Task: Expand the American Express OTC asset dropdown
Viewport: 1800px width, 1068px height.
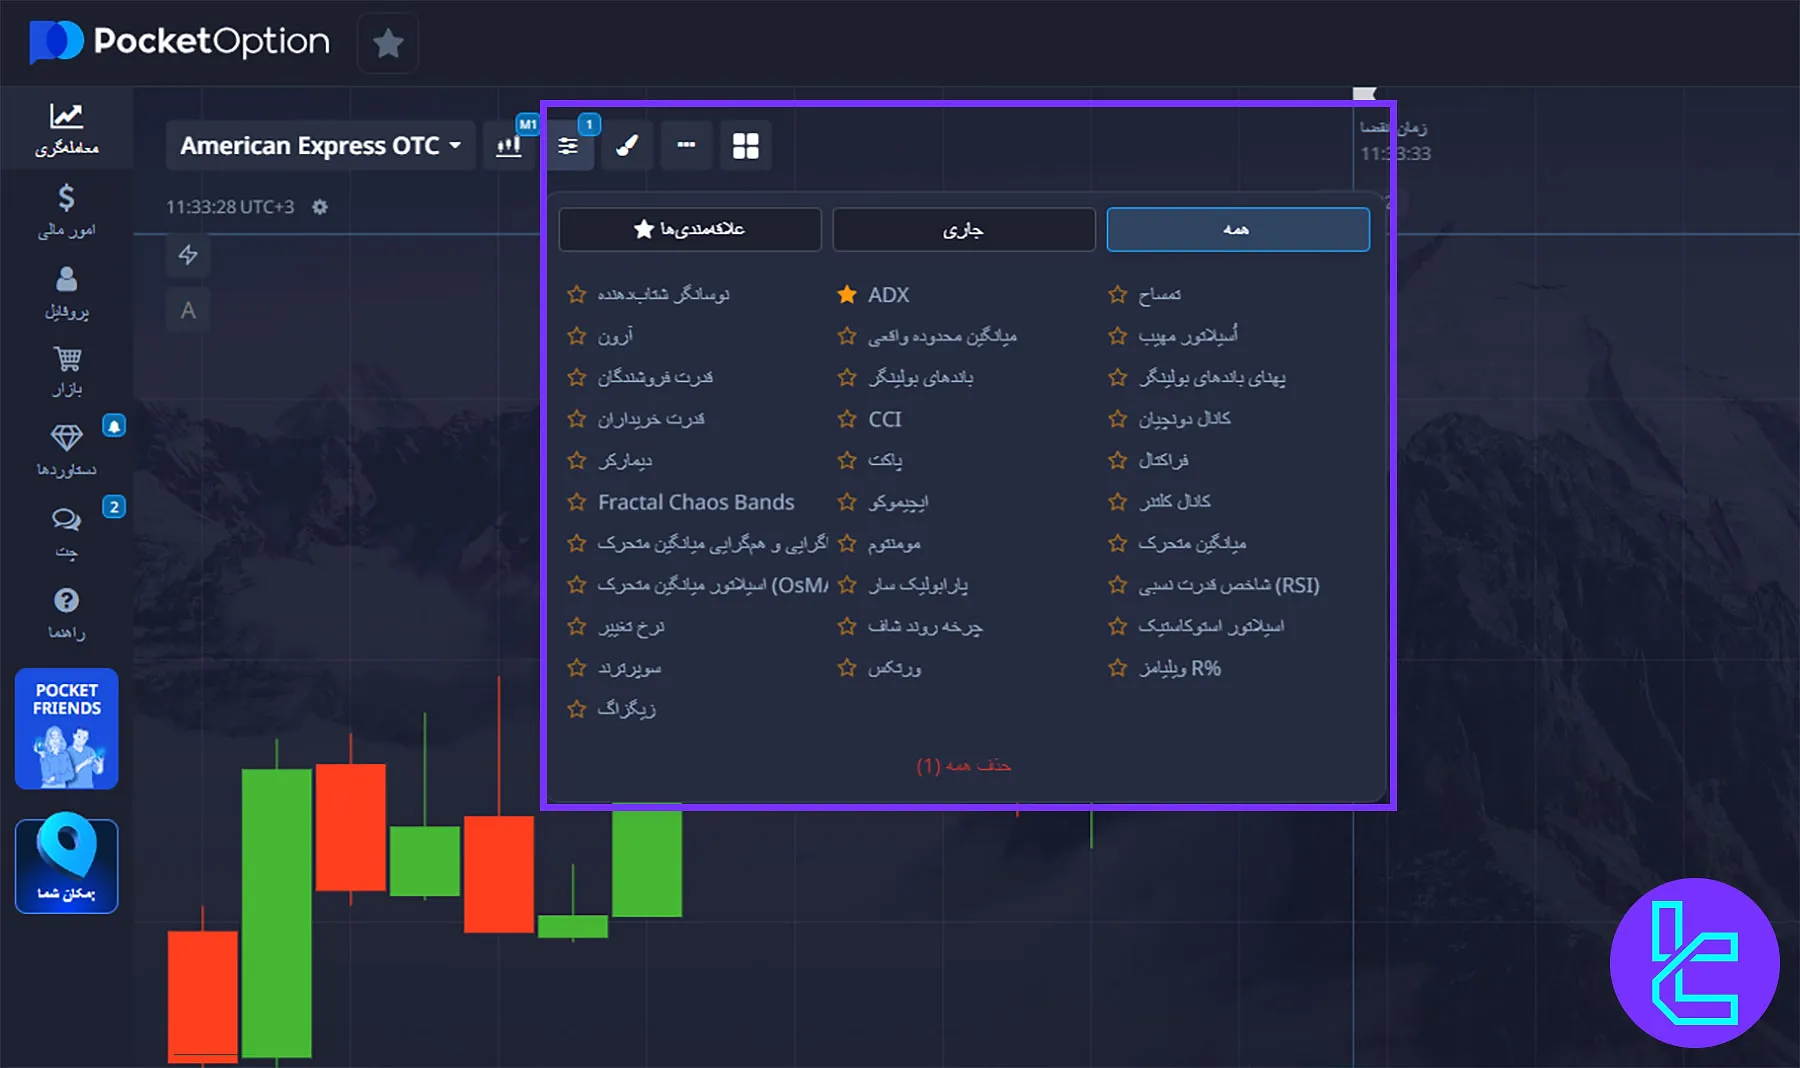Action: (320, 146)
